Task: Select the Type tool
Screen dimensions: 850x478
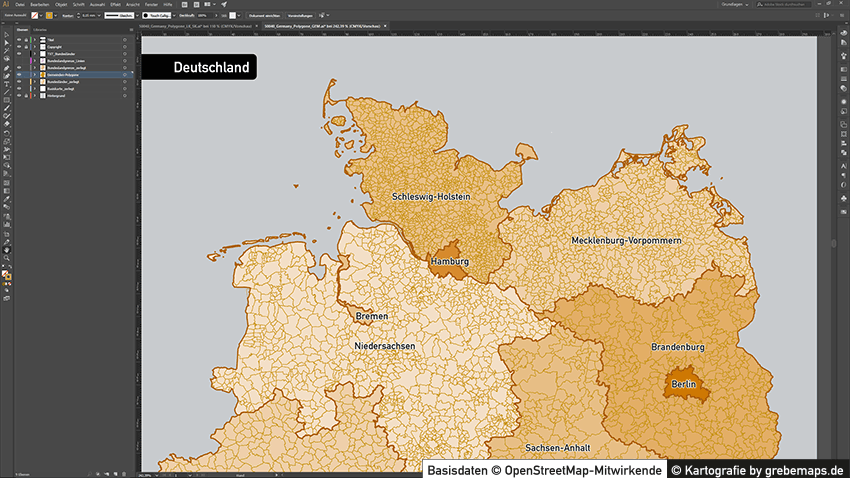Action: click(x=6, y=84)
